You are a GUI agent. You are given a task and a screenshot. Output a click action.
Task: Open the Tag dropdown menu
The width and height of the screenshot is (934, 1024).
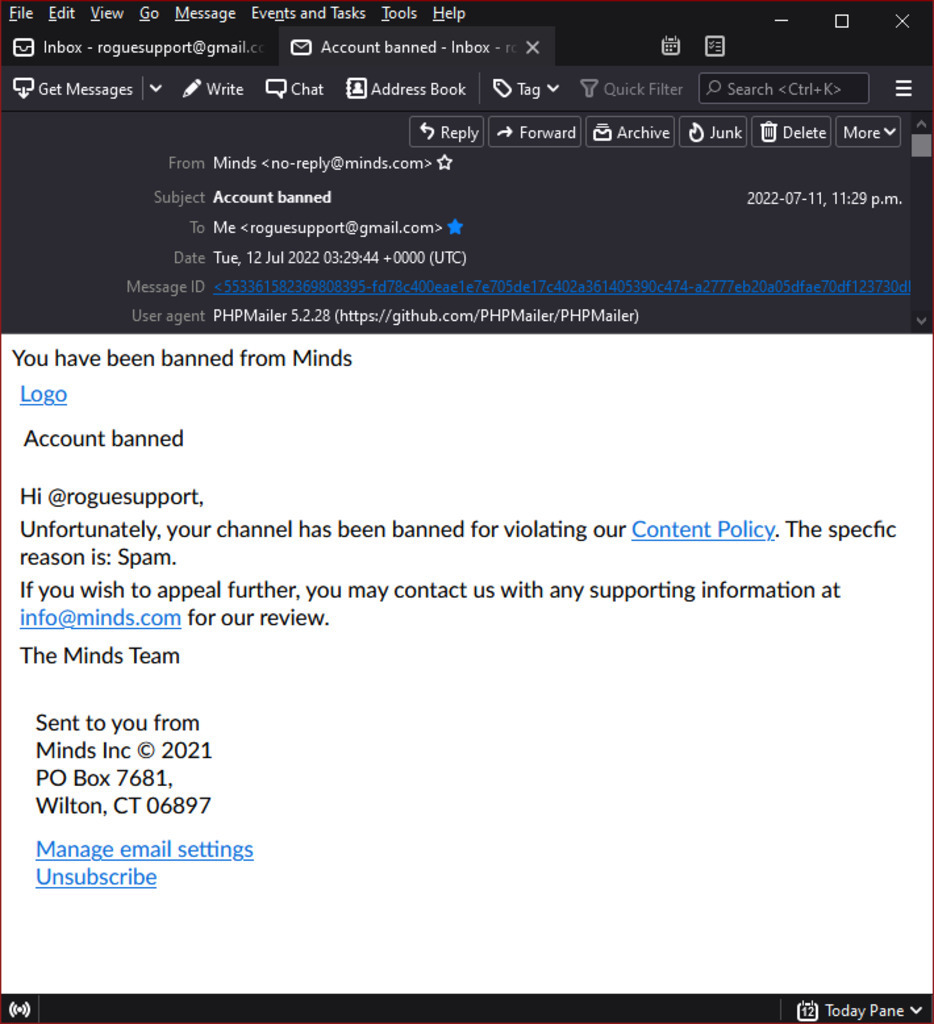(x=526, y=89)
